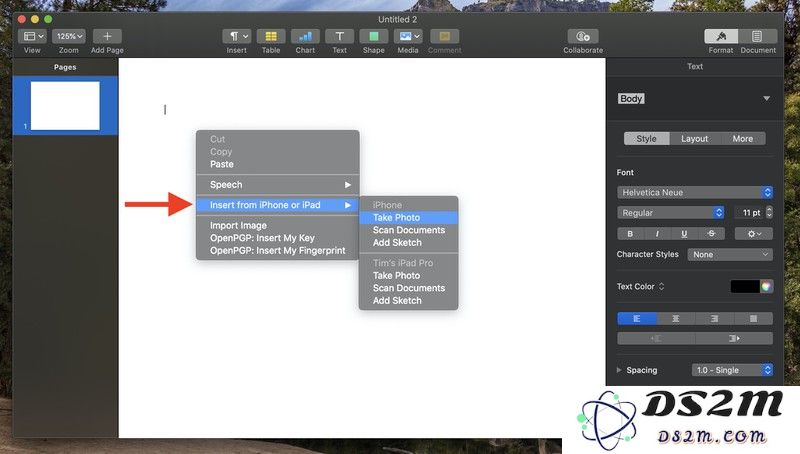Viewport: 800px width, 454px height.
Task: Choose Take Photo under iPhone
Action: pos(408,218)
